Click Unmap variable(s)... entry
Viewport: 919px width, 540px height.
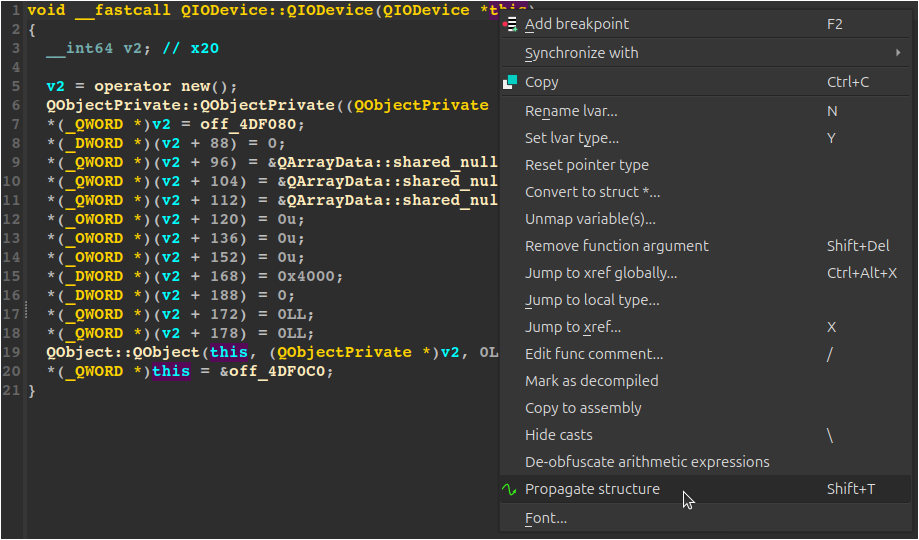click(x=590, y=219)
